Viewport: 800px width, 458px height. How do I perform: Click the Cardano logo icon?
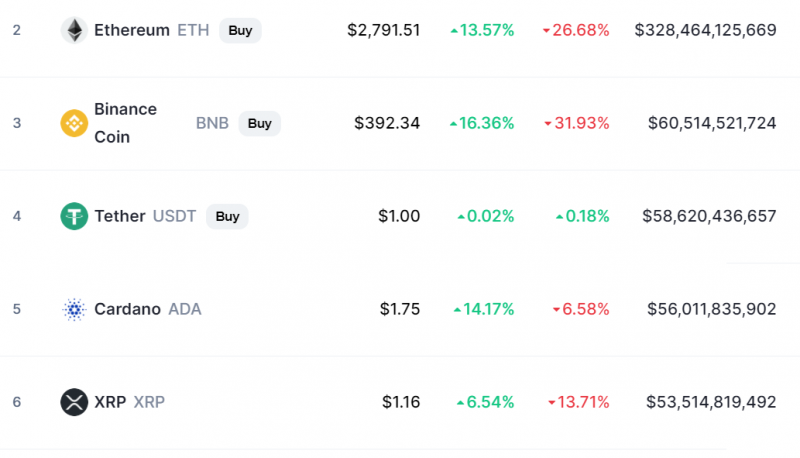click(74, 309)
